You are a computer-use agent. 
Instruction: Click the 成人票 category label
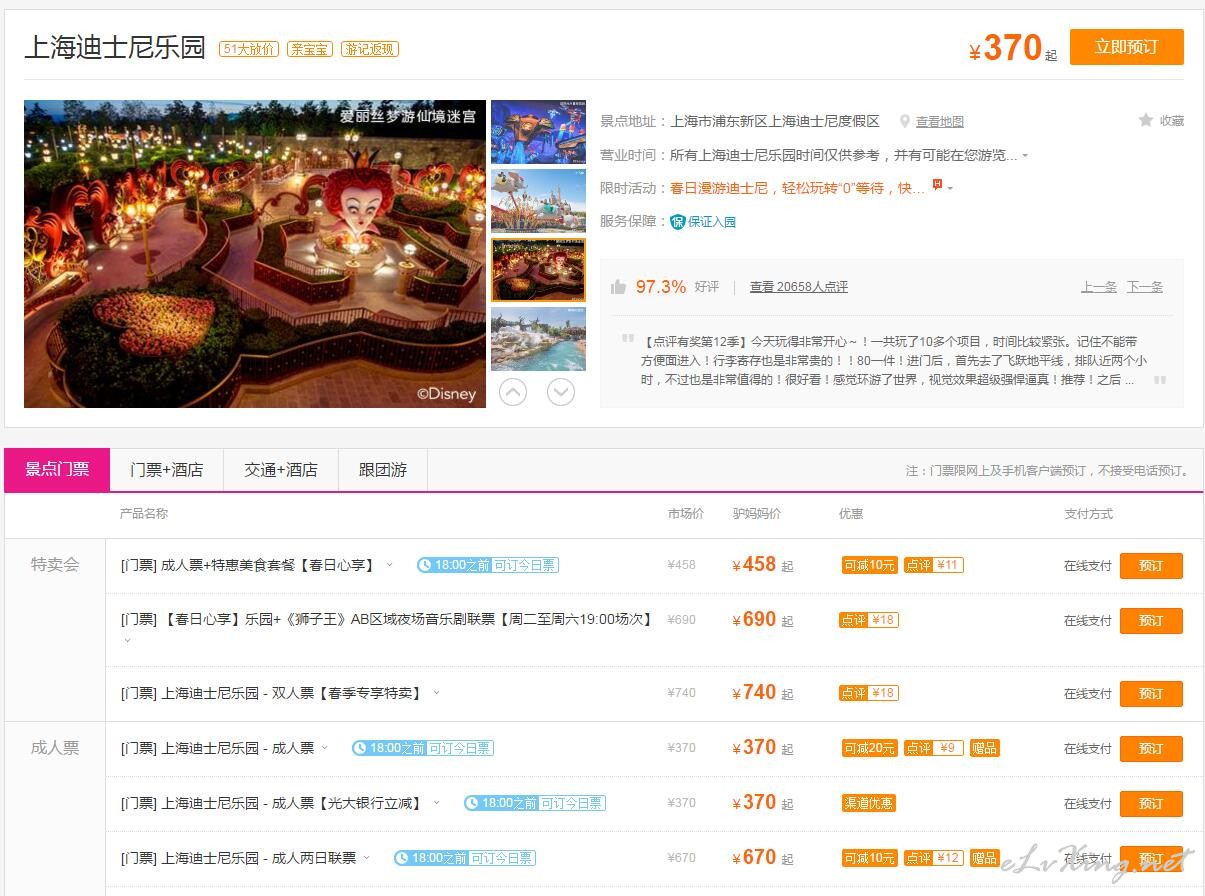click(x=55, y=747)
